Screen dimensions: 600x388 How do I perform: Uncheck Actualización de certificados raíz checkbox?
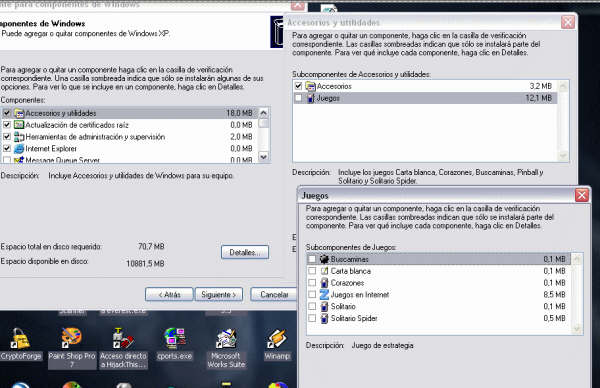click(7, 125)
